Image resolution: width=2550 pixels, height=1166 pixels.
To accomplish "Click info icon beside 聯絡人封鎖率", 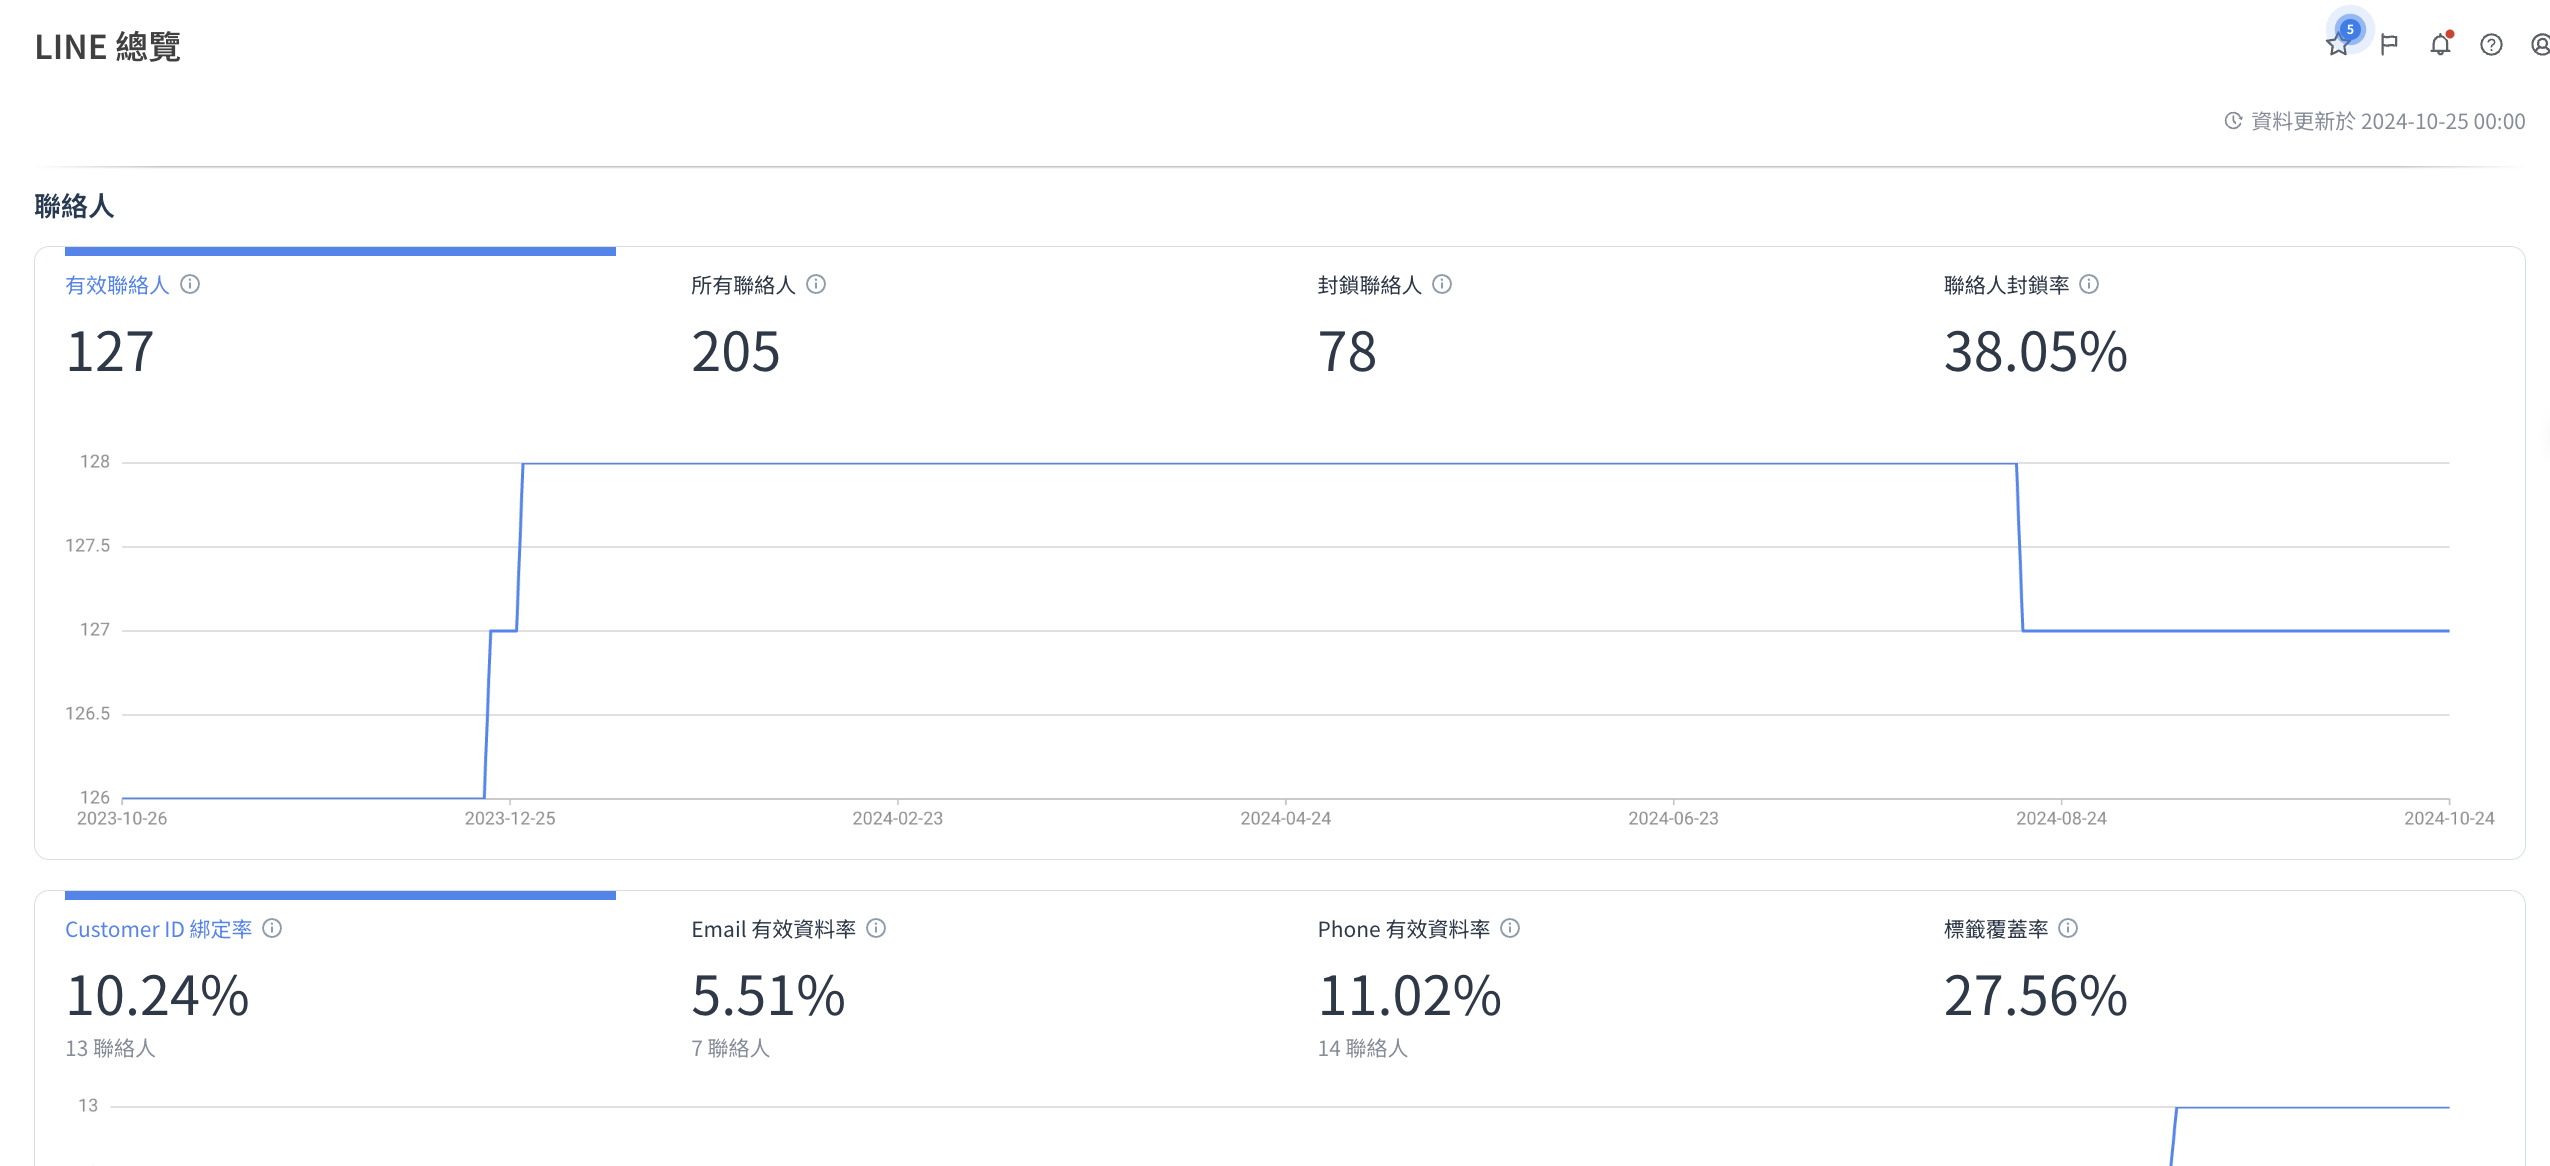I will pos(2089,284).
